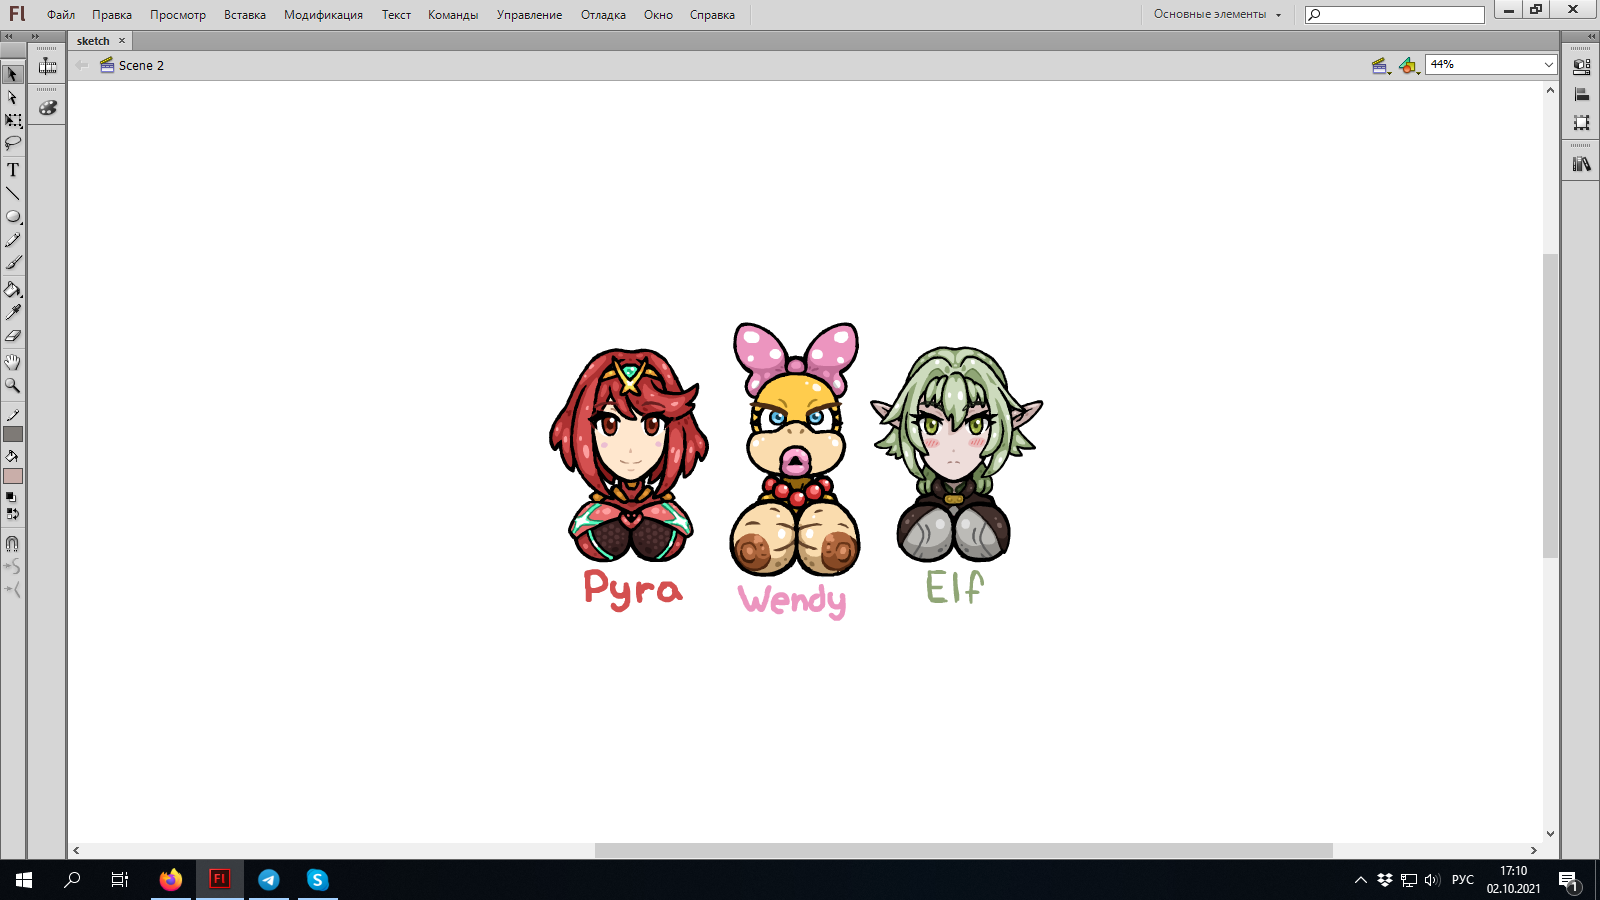Image resolution: width=1600 pixels, height=900 pixels.
Task: Open the Edit Scene dropdown
Action: point(1382,66)
